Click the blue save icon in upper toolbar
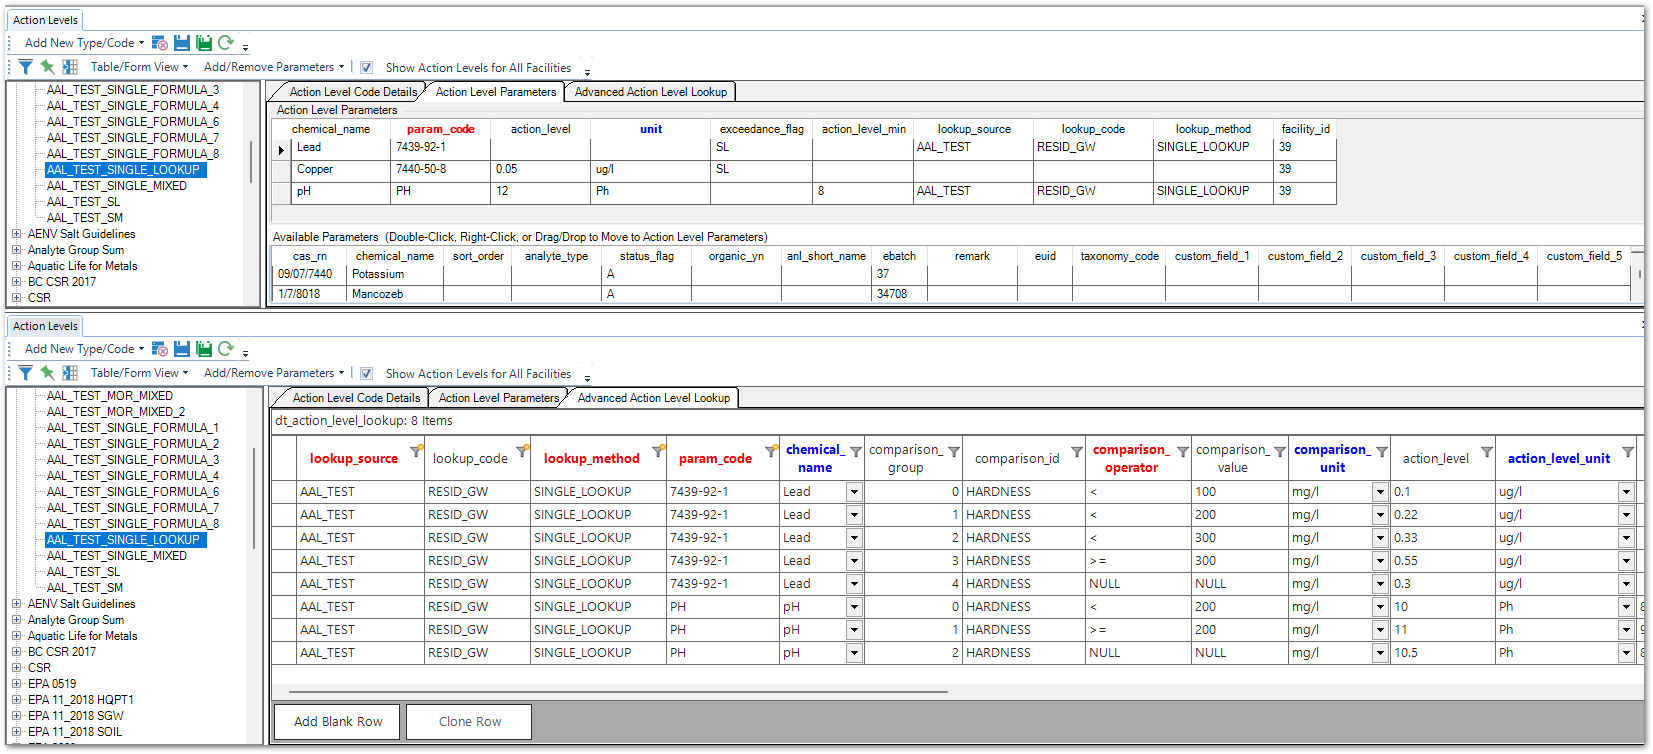Viewport: 1653px width, 754px height. pyautogui.click(x=181, y=43)
